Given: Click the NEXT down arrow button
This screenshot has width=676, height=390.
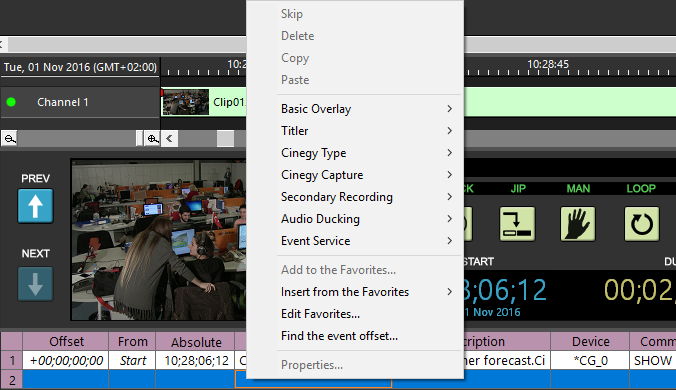Looking at the screenshot, I should [35, 284].
